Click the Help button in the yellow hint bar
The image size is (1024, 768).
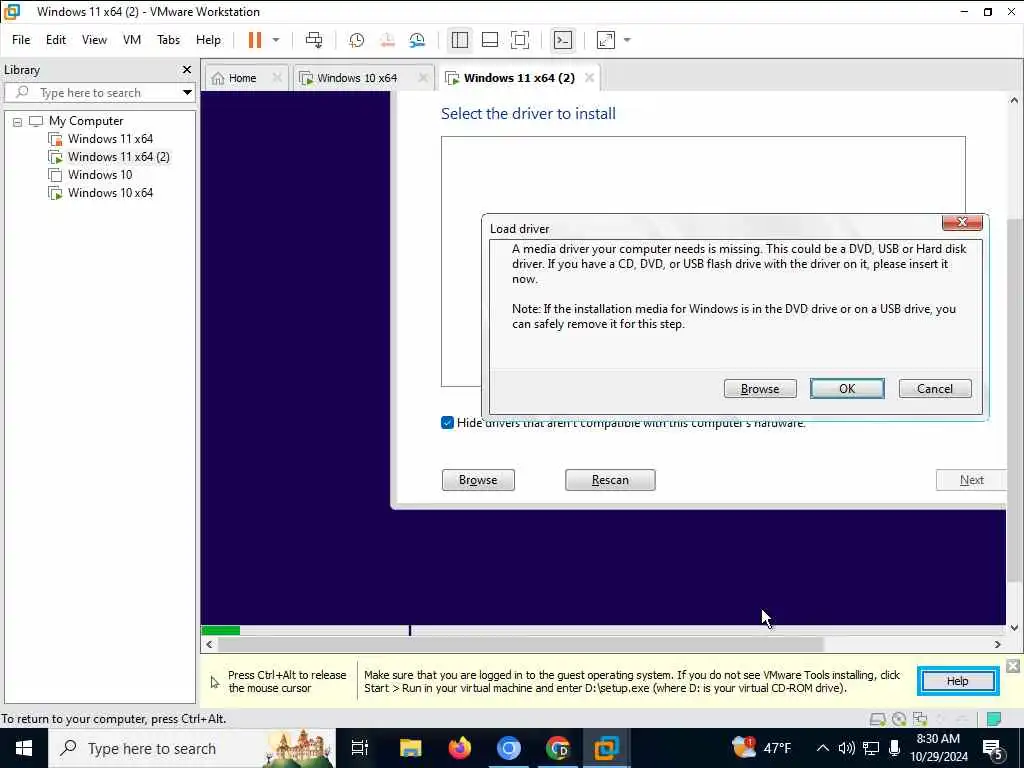957,681
